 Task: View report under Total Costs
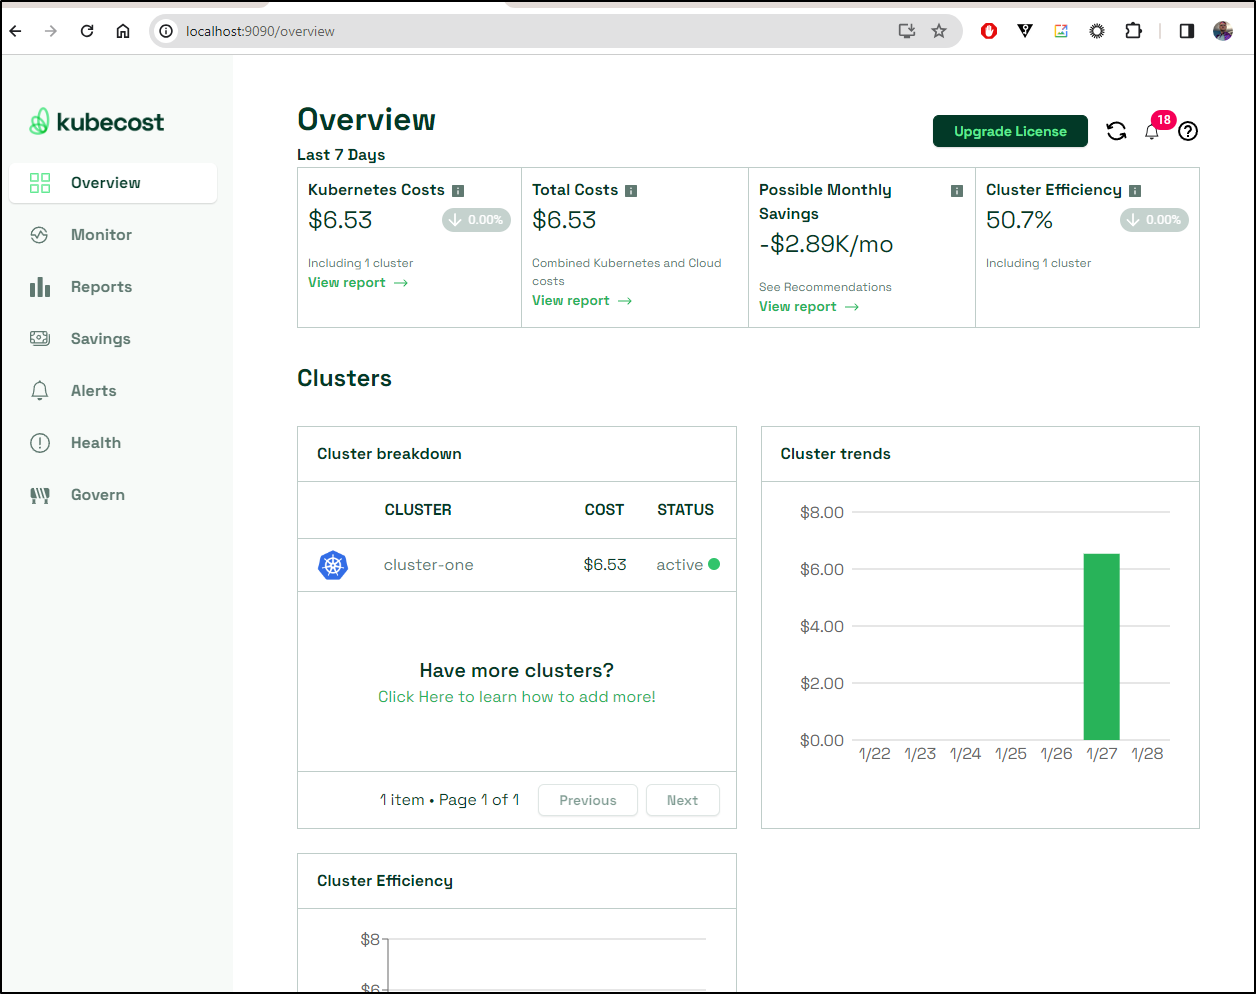tap(582, 301)
